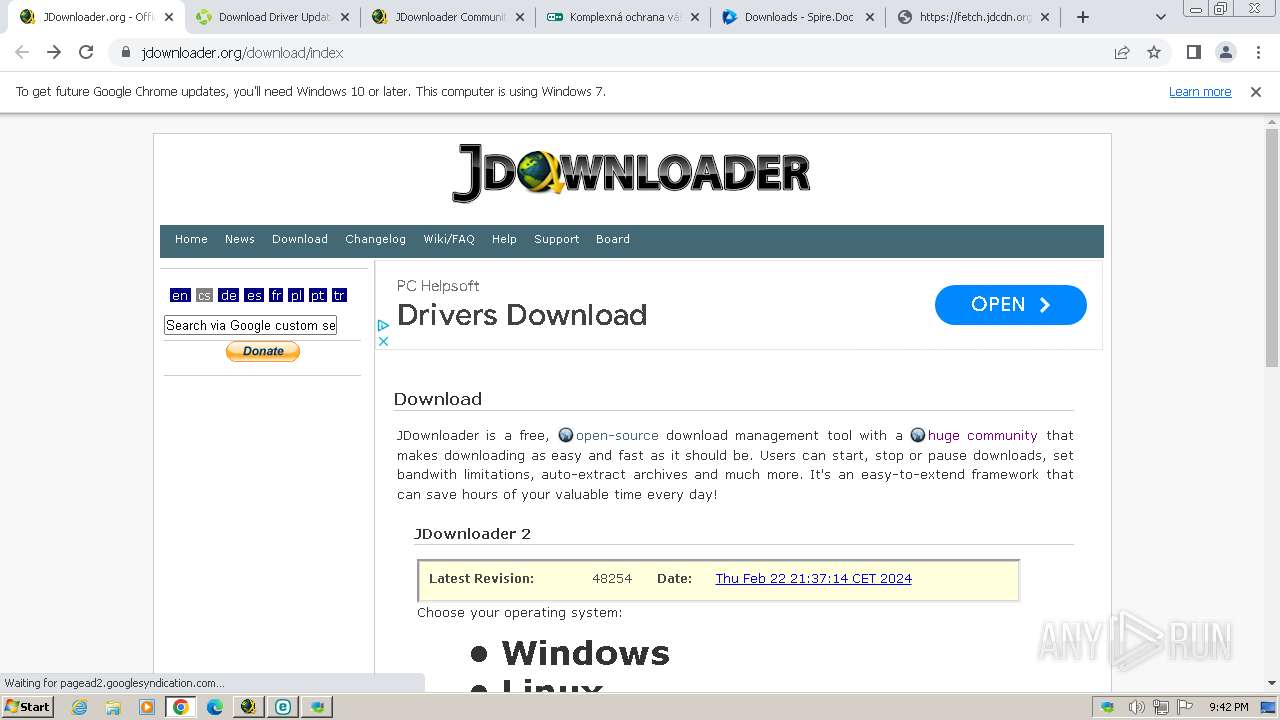Click the network status tray icon
Image resolution: width=1280 pixels, height=720 pixels.
click(1161, 707)
